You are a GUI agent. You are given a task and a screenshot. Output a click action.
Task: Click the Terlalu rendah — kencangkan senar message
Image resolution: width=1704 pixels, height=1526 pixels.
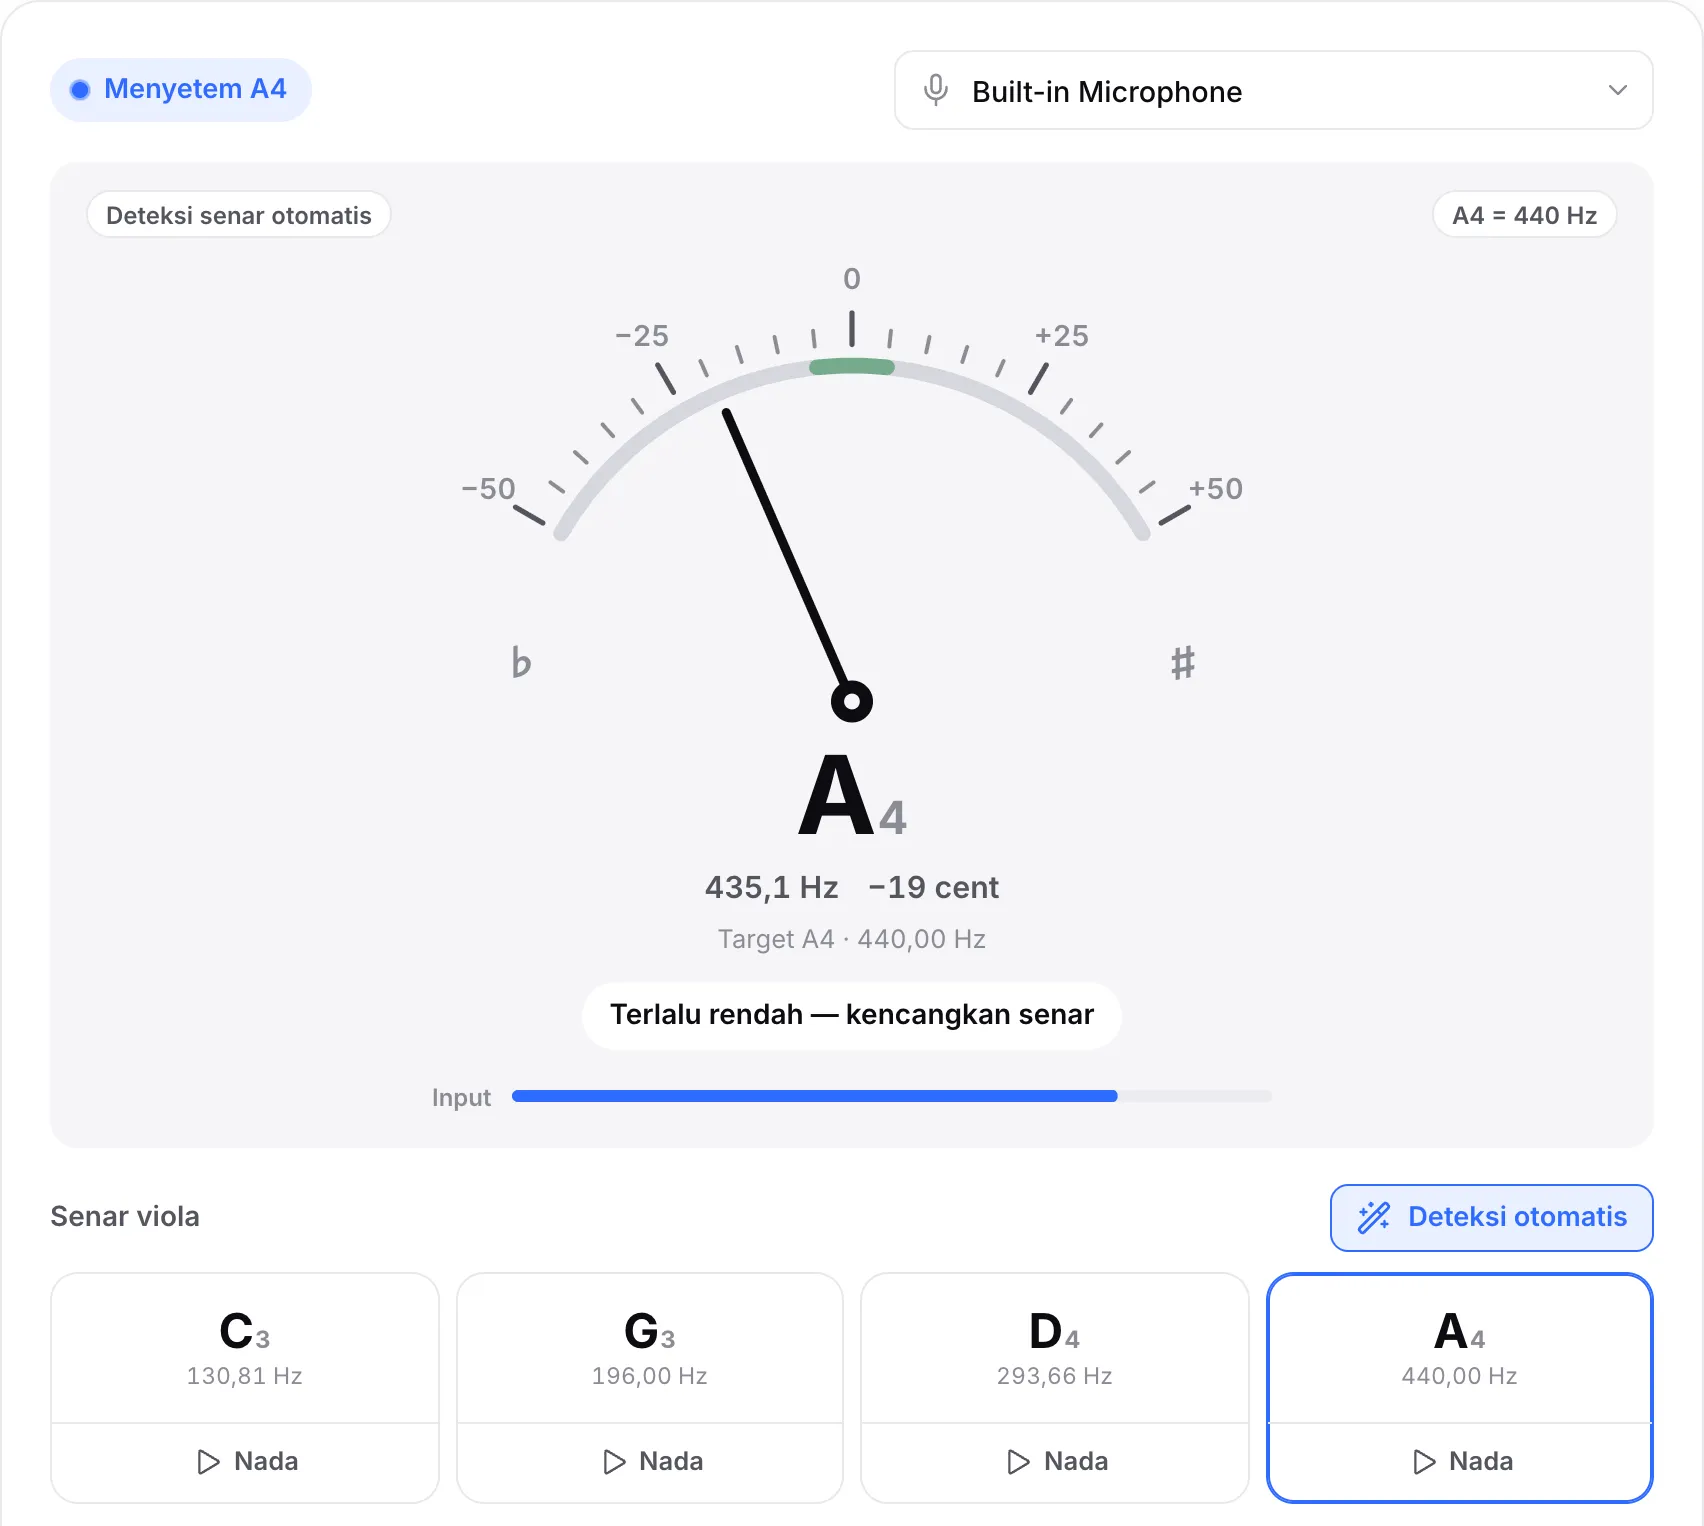852,1015
